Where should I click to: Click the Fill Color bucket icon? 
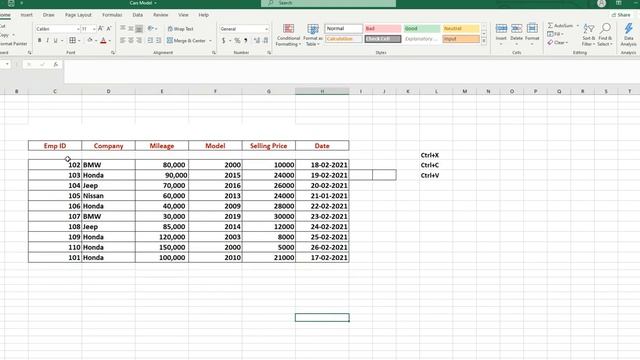90,40
